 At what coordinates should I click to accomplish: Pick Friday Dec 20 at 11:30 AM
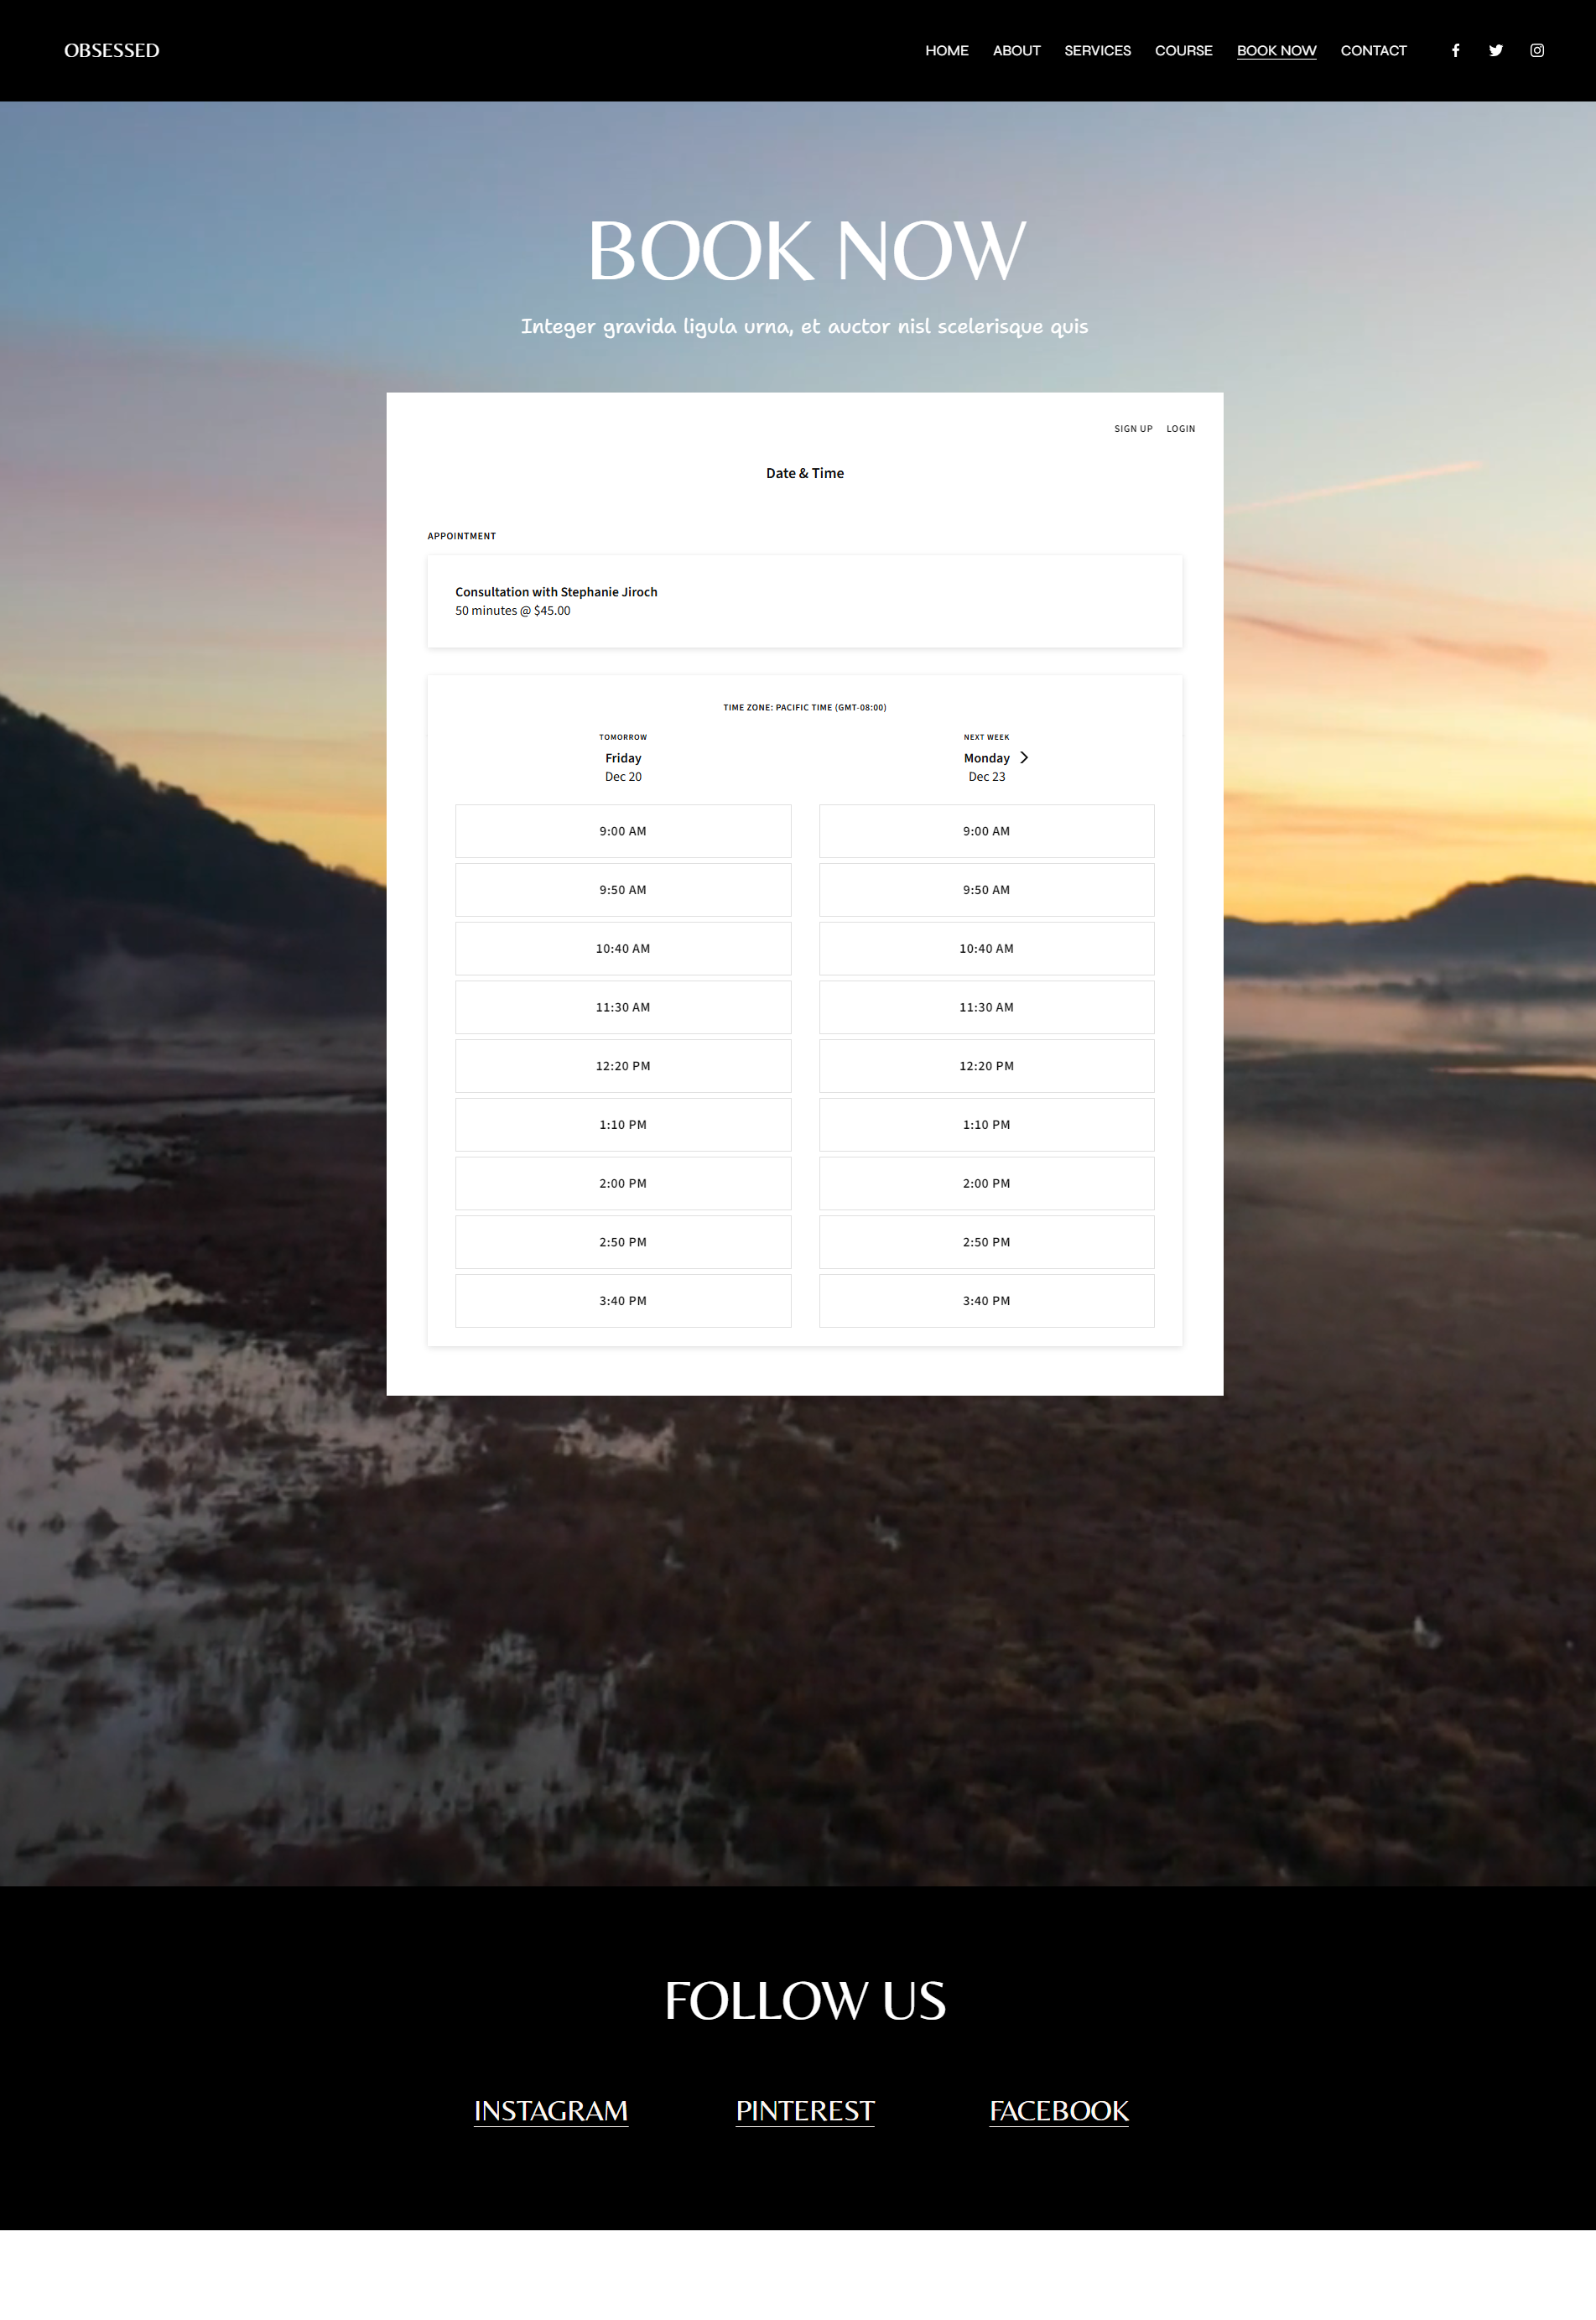623,1007
